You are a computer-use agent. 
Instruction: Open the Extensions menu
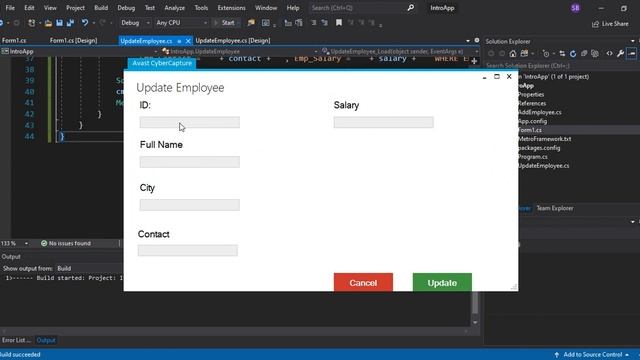[231, 8]
